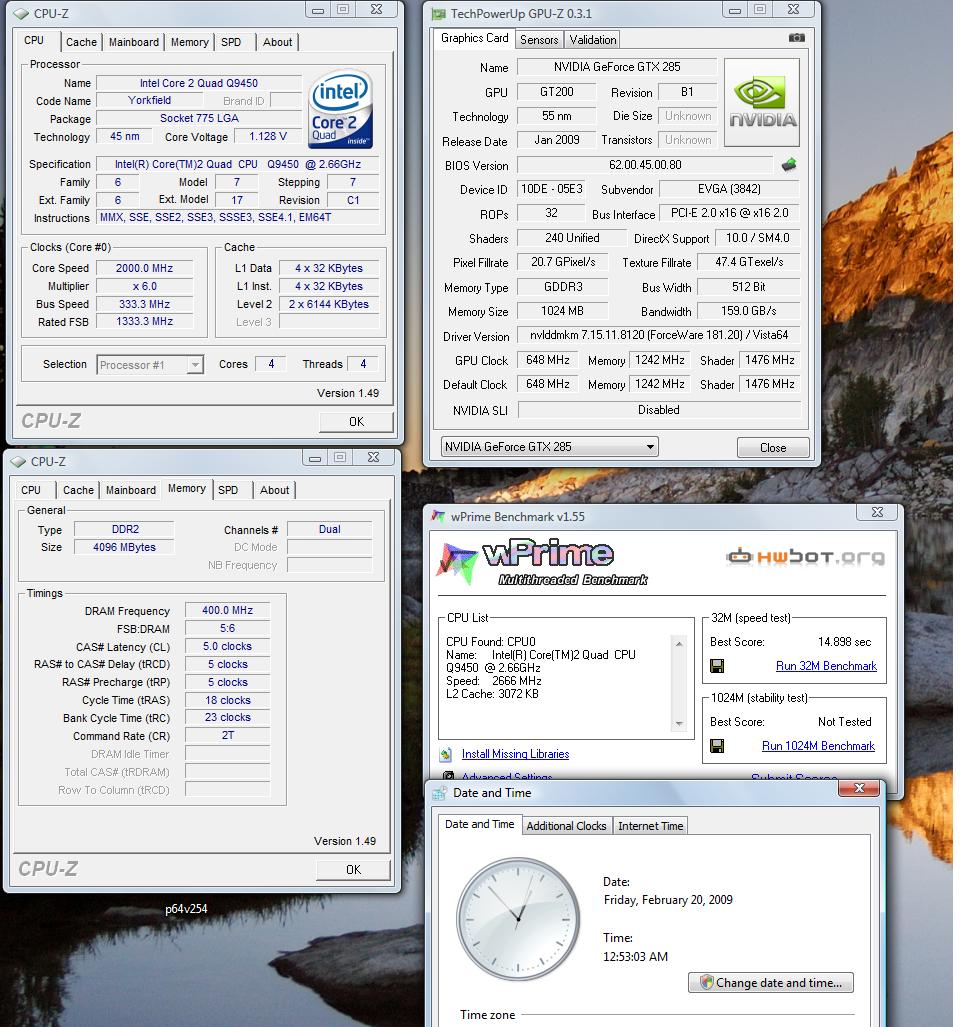
Task: Open About tab in top CPU-Z window
Action: pyautogui.click(x=277, y=42)
